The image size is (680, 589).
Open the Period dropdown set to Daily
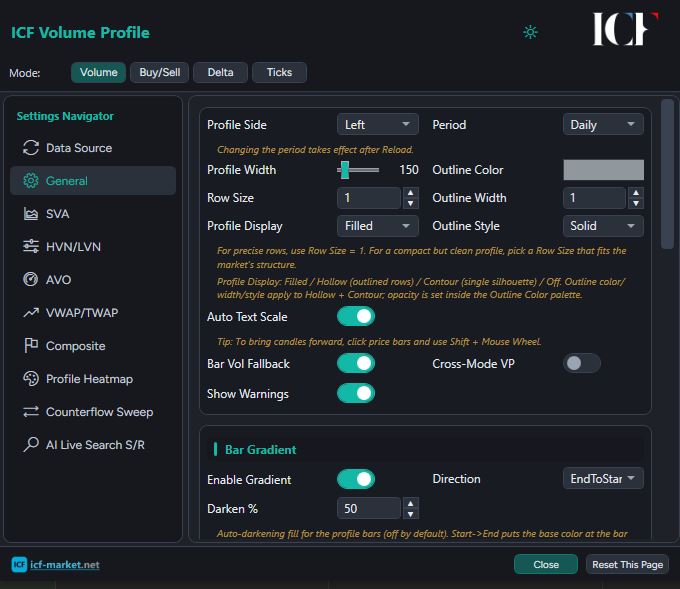[603, 124]
